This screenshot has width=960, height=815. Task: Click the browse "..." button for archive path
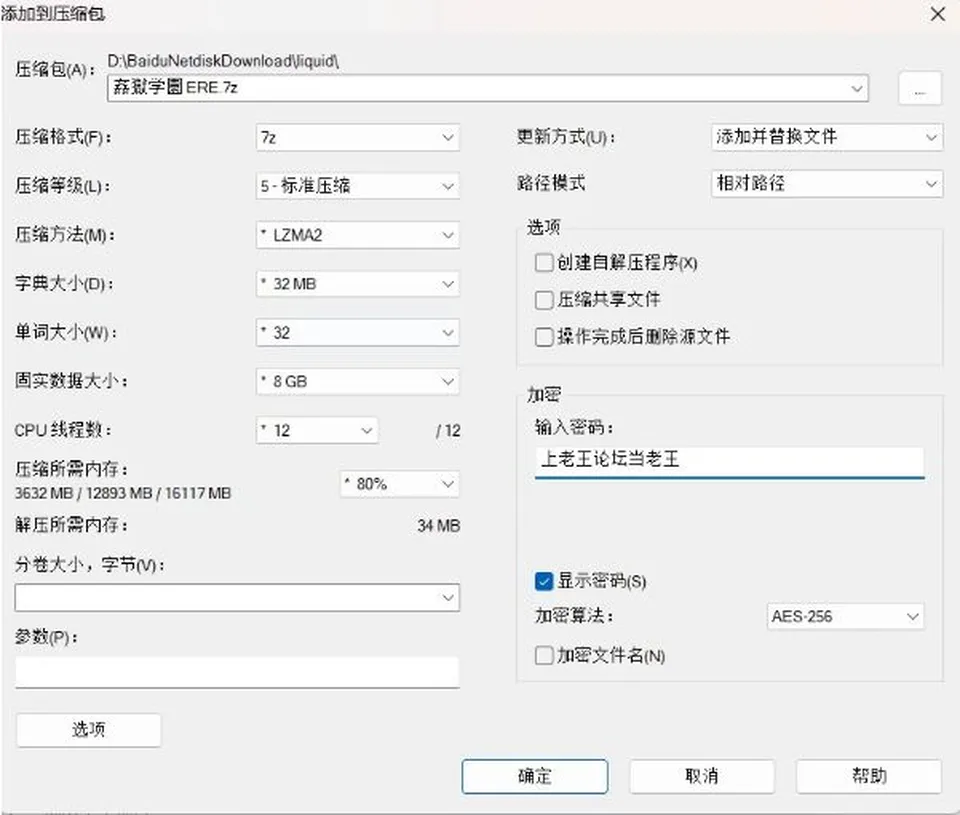click(919, 89)
